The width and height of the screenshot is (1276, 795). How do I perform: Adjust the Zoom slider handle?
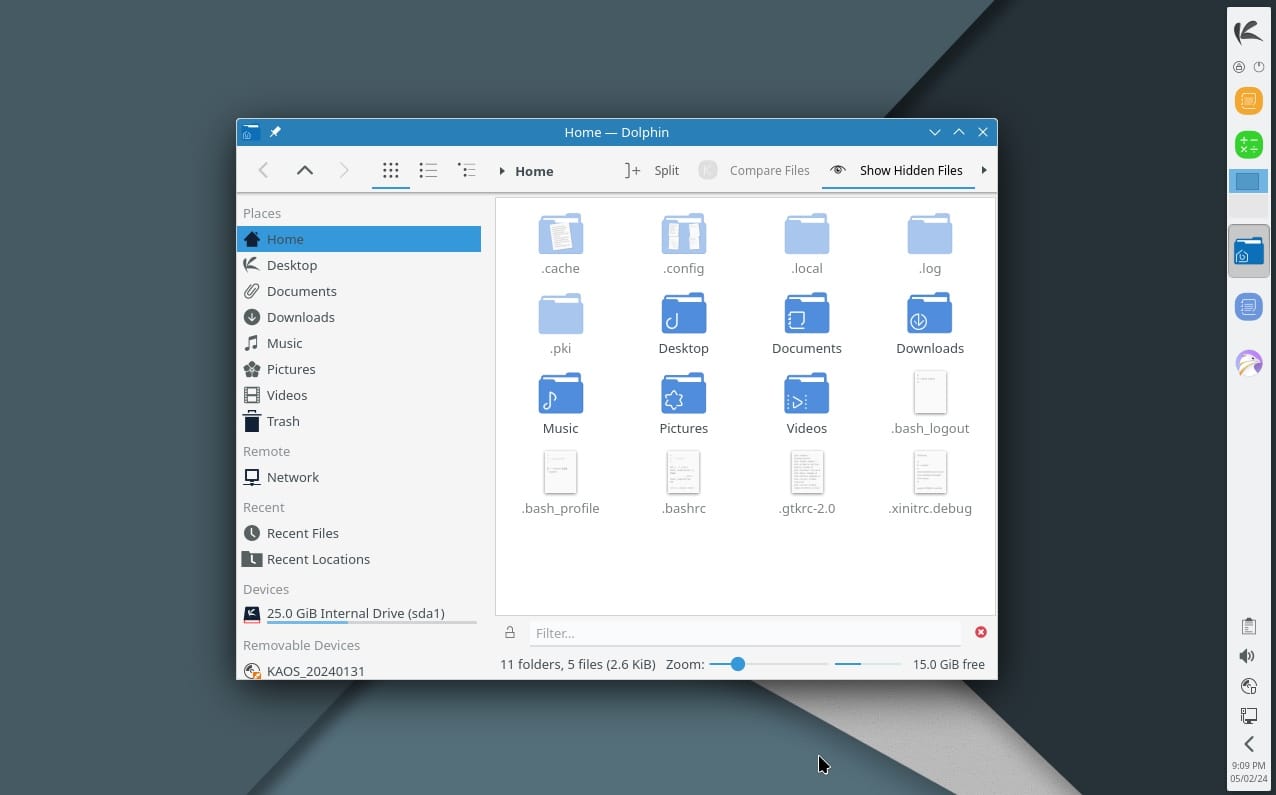pyautogui.click(x=738, y=664)
